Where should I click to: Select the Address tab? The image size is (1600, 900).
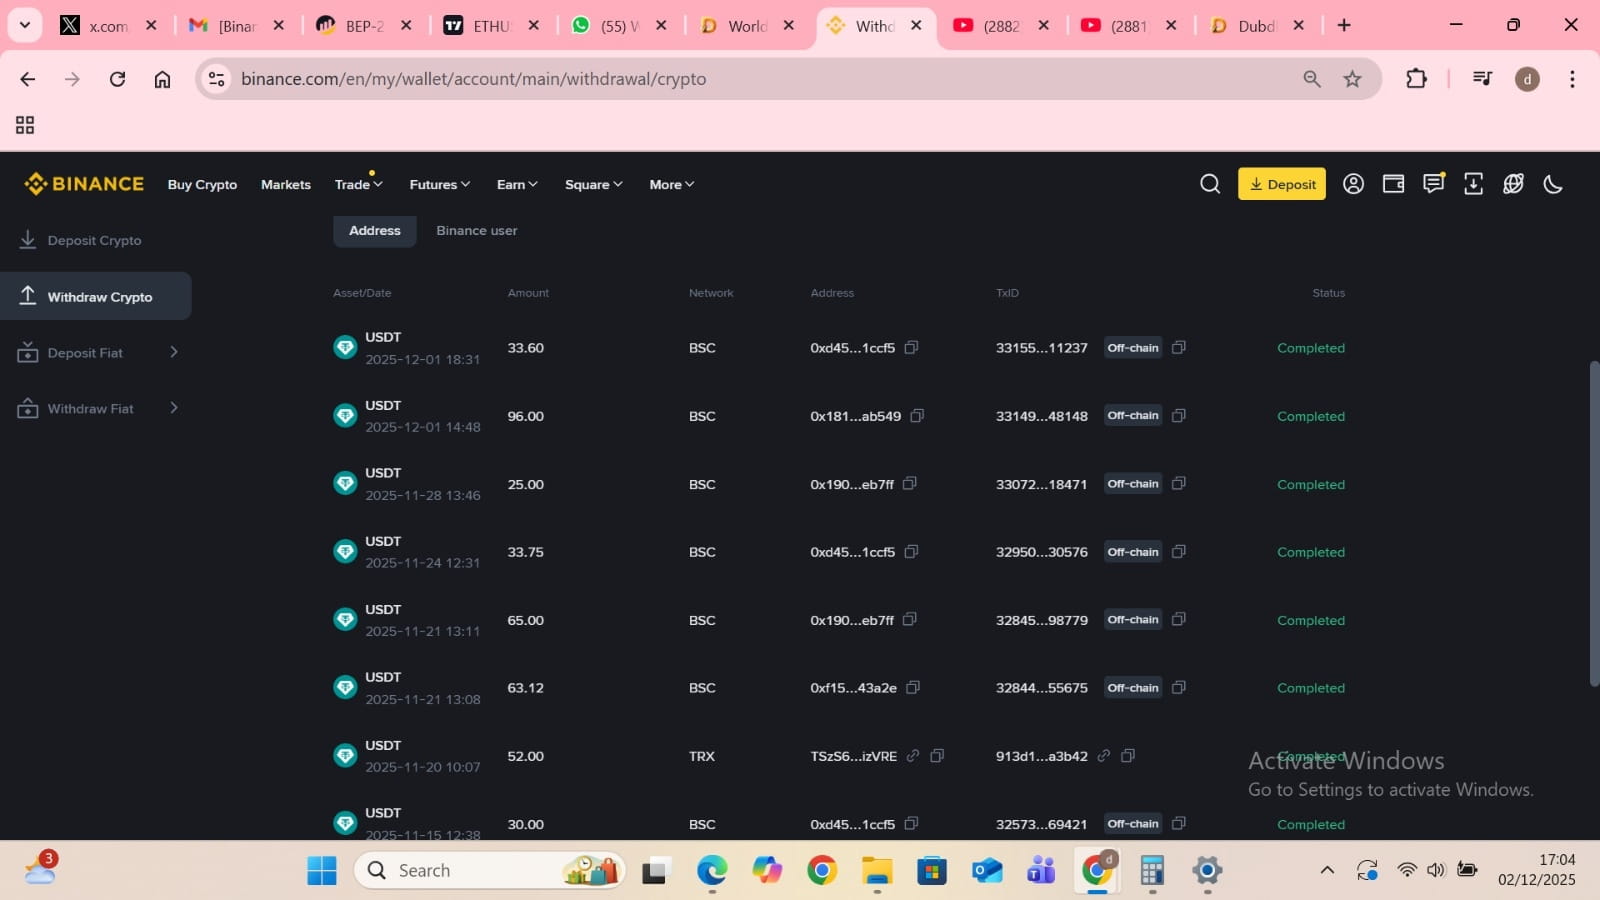pyautogui.click(x=375, y=231)
